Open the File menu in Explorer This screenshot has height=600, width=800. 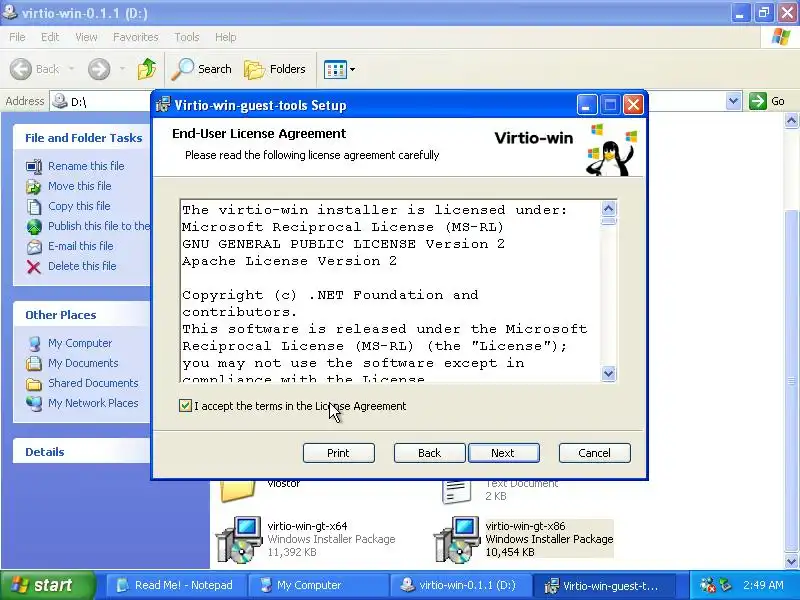click(17, 37)
